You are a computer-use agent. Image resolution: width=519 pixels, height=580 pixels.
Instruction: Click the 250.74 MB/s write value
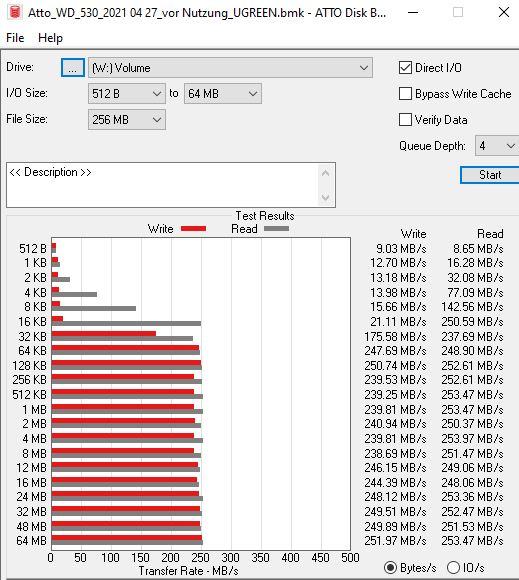click(x=395, y=365)
